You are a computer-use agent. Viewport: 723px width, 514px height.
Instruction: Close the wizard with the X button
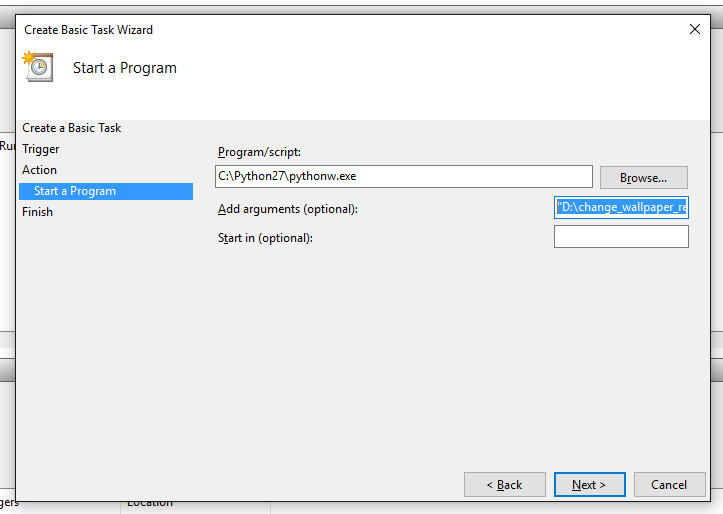pos(694,30)
